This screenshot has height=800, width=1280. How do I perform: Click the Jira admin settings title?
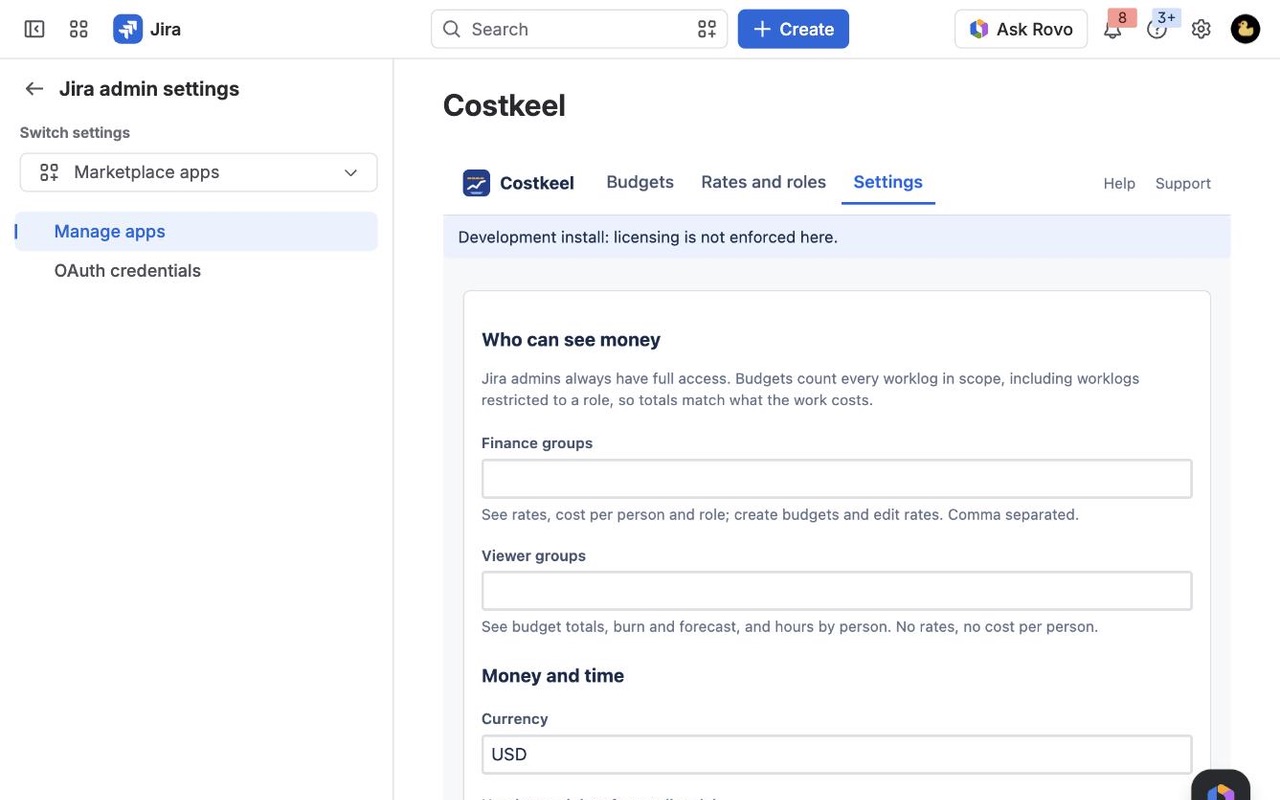(149, 89)
